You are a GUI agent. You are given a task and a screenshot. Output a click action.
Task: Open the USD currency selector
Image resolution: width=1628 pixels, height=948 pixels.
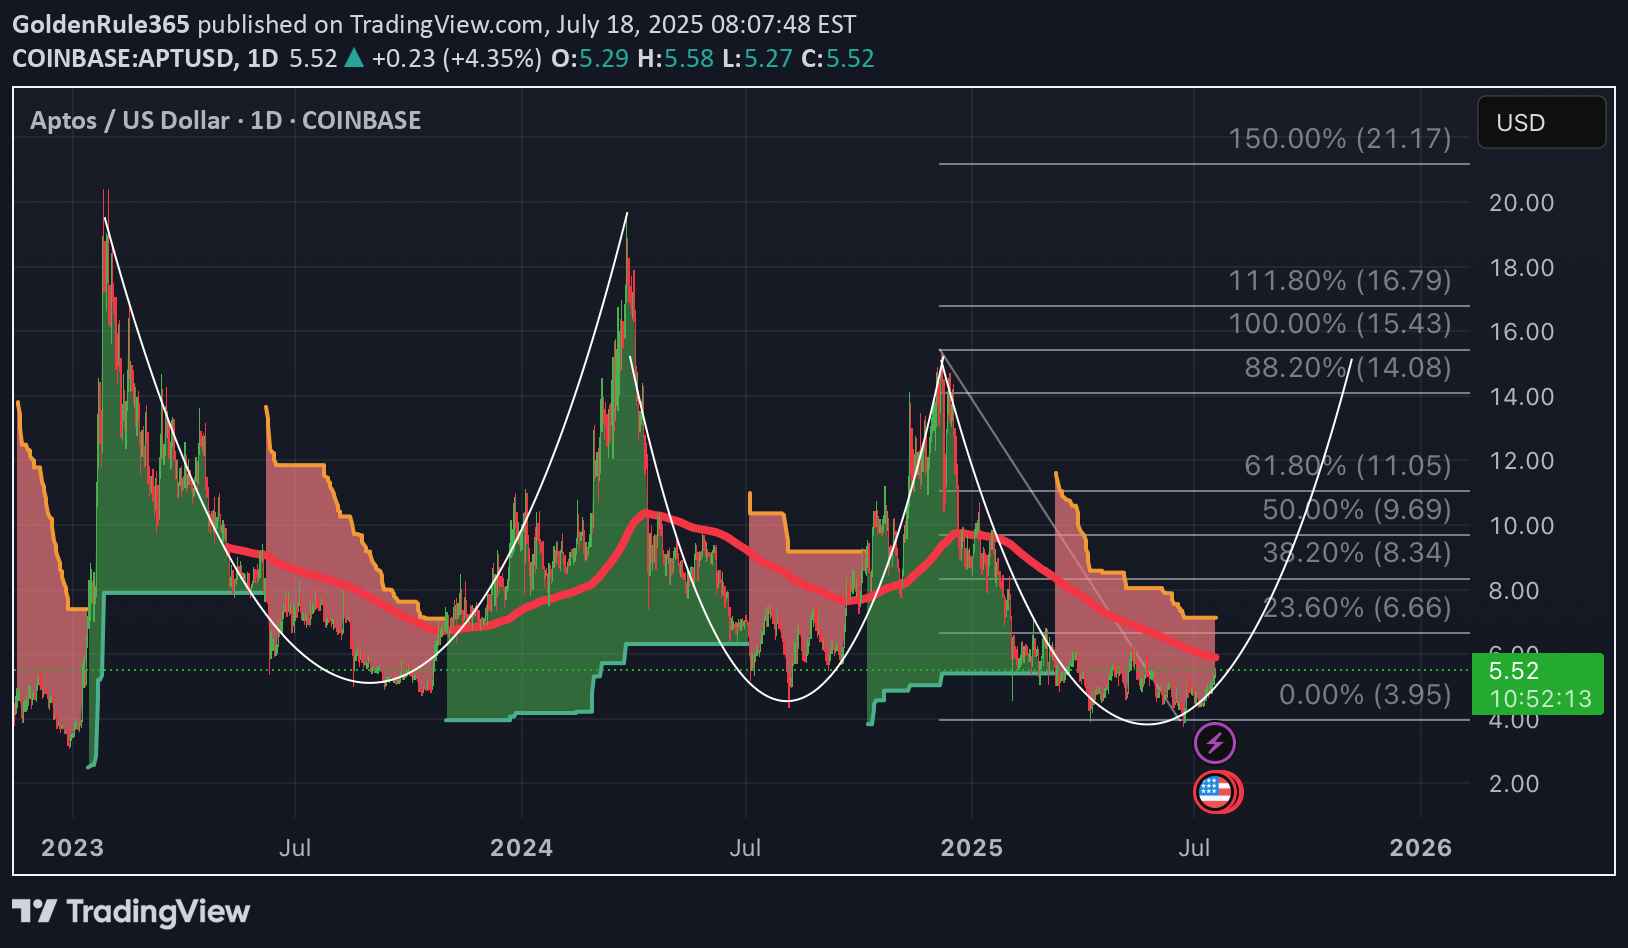tap(1541, 122)
